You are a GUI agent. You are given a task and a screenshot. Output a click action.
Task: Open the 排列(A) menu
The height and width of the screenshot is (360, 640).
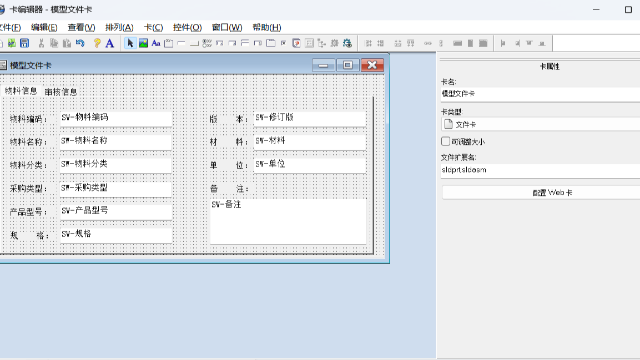(119, 27)
